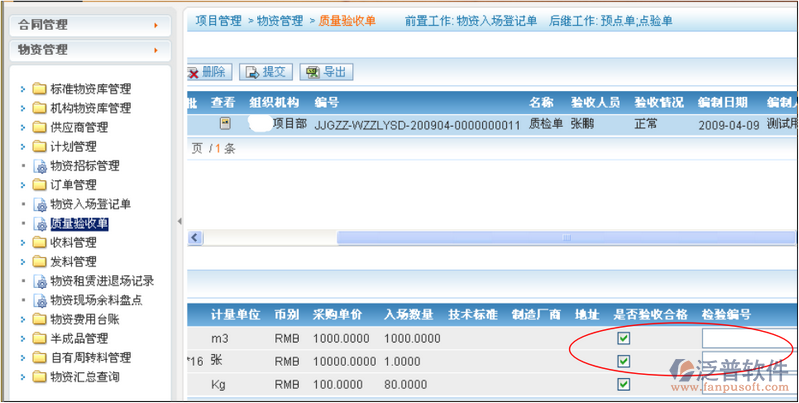The width and height of the screenshot is (799, 403).
Task: Click the horizontal scrollbar thumb under the list
Action: coord(565,238)
